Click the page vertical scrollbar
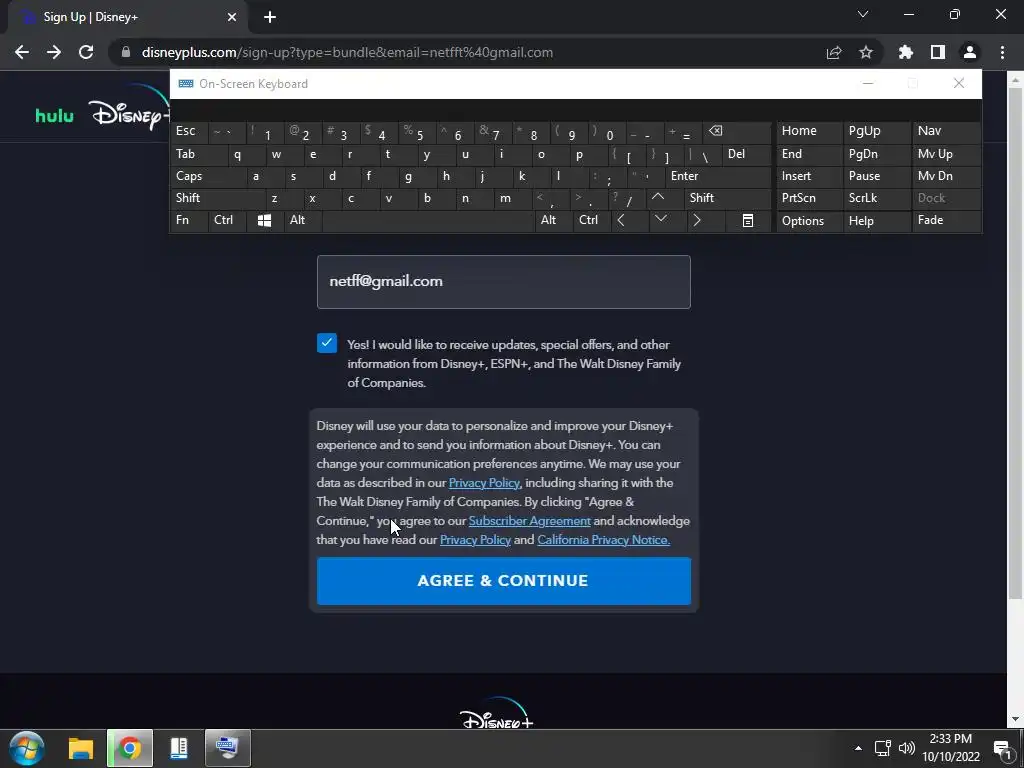The height and width of the screenshot is (768, 1024). click(1016, 346)
